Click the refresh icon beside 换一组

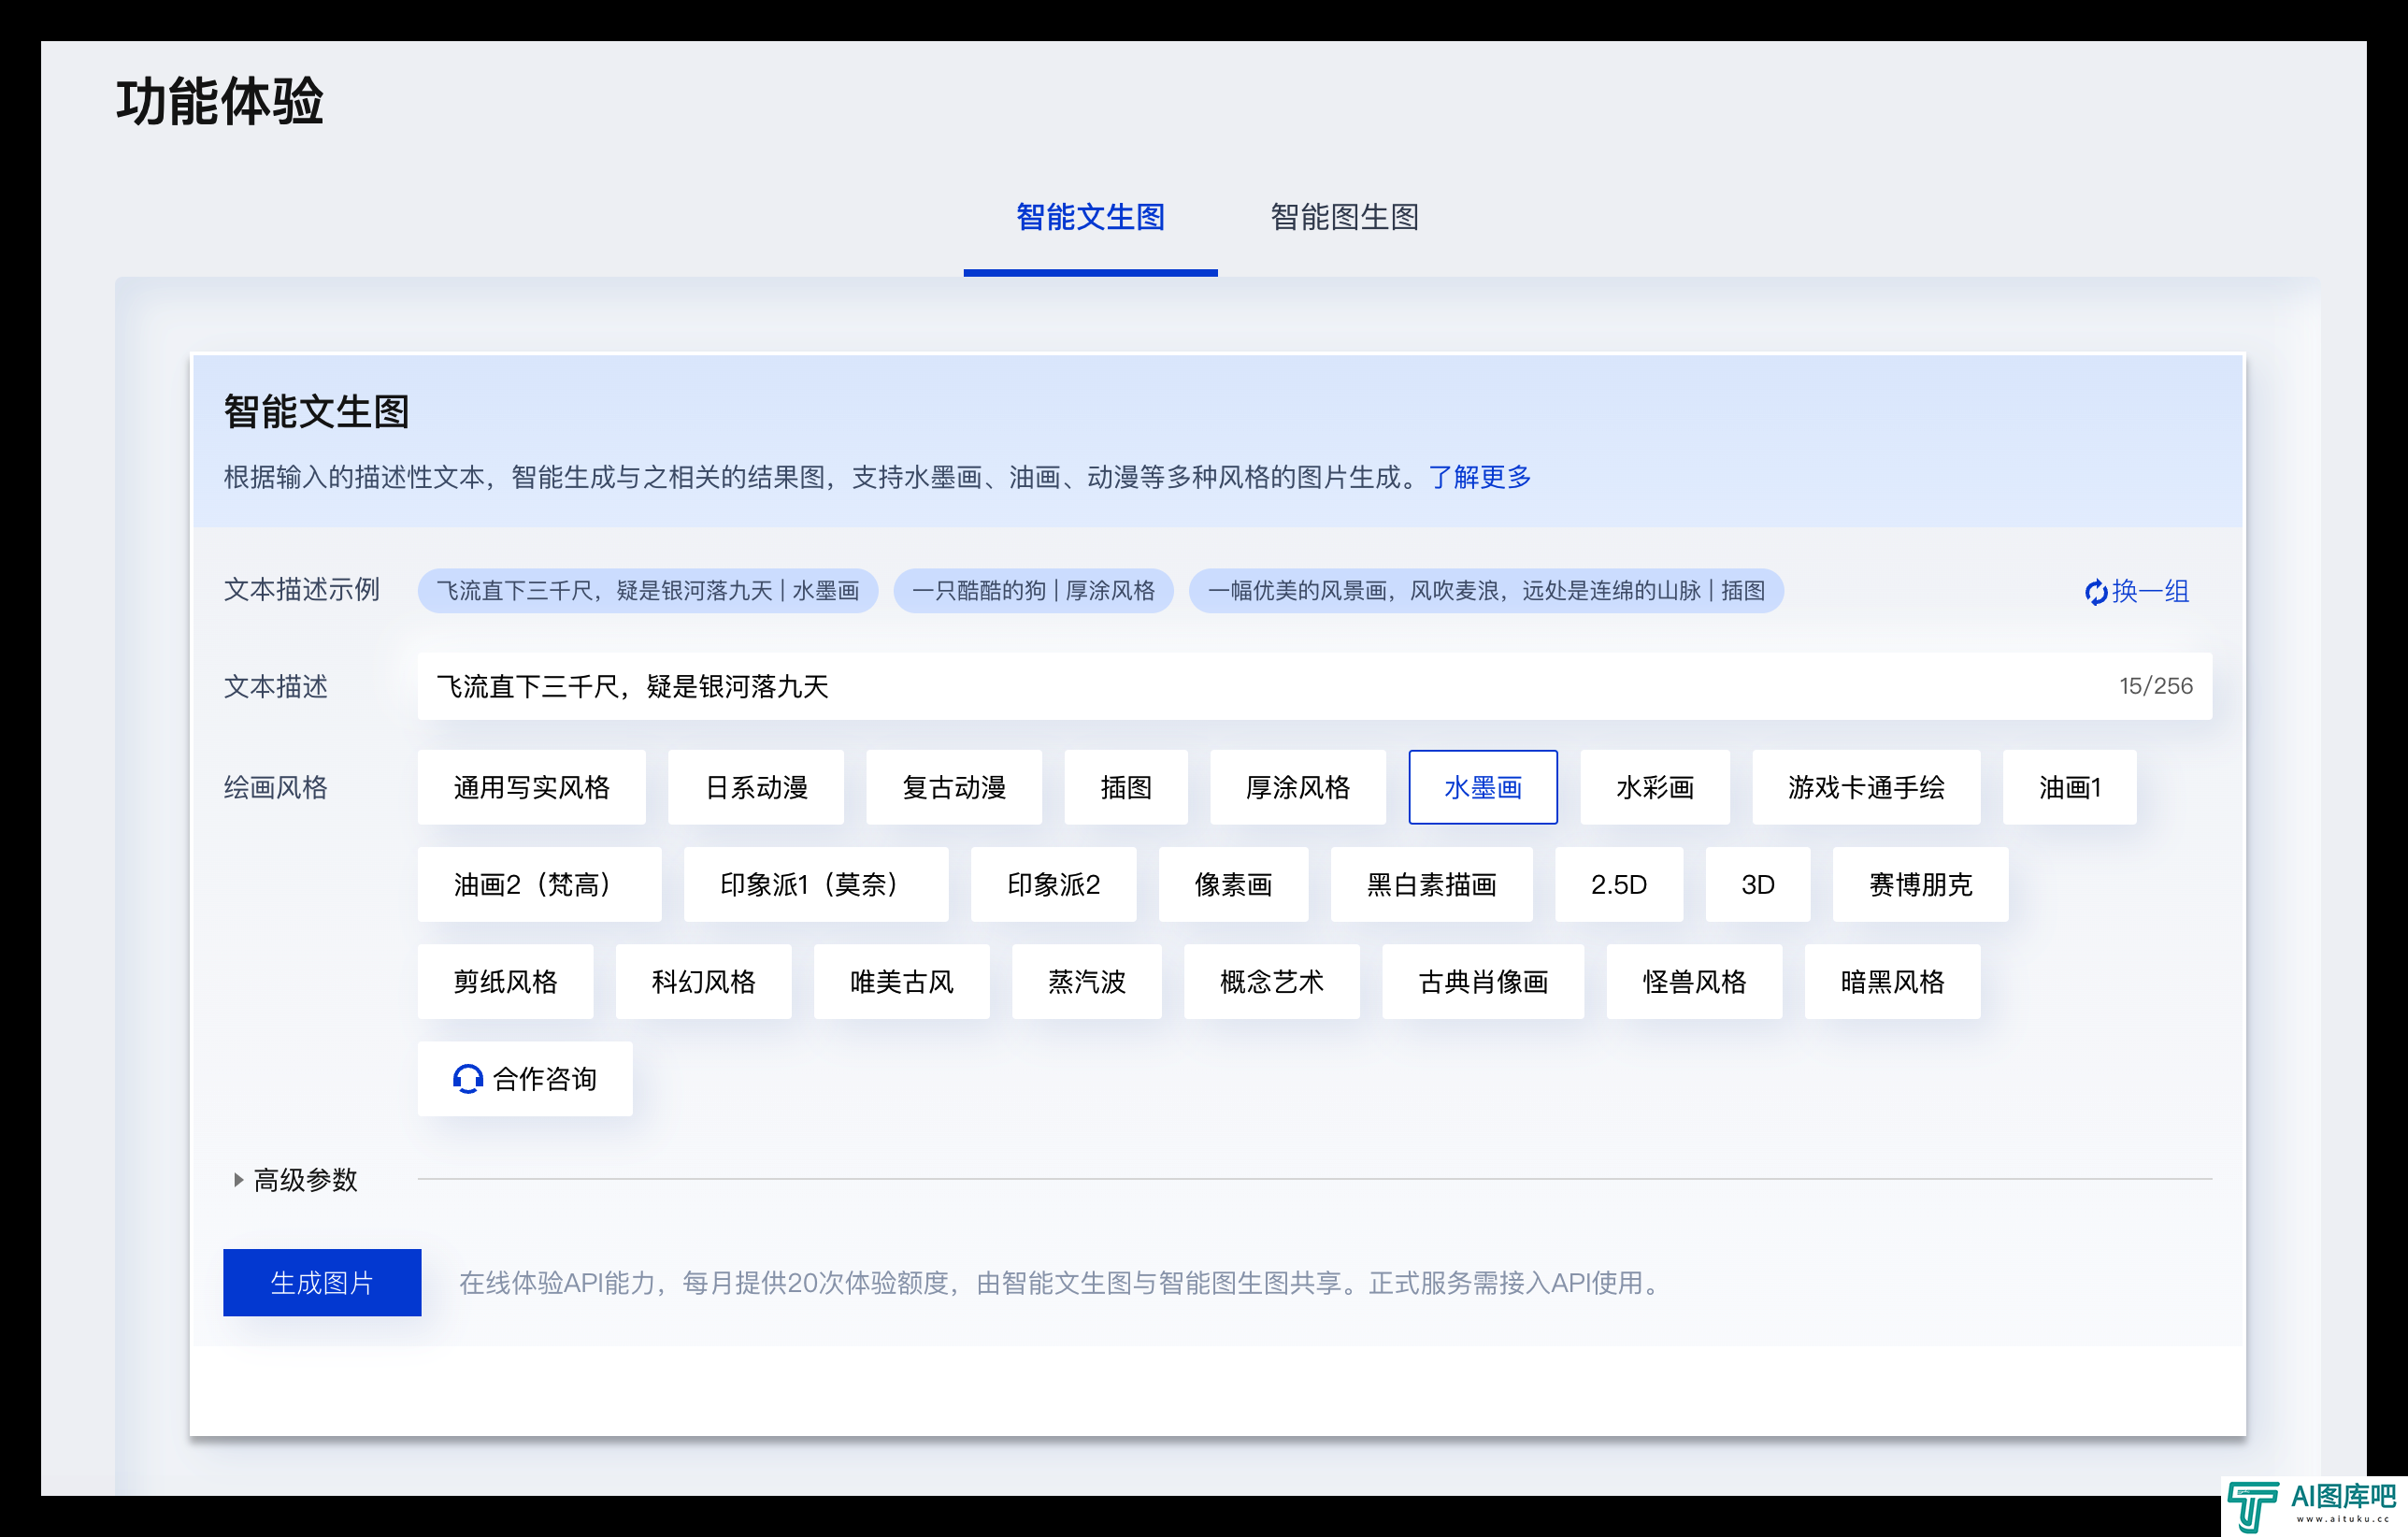(x=2095, y=592)
